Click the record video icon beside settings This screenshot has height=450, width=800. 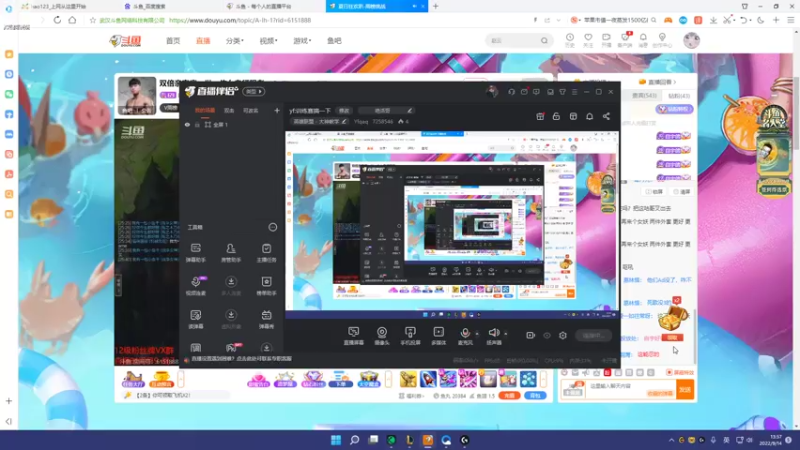coord(531,335)
